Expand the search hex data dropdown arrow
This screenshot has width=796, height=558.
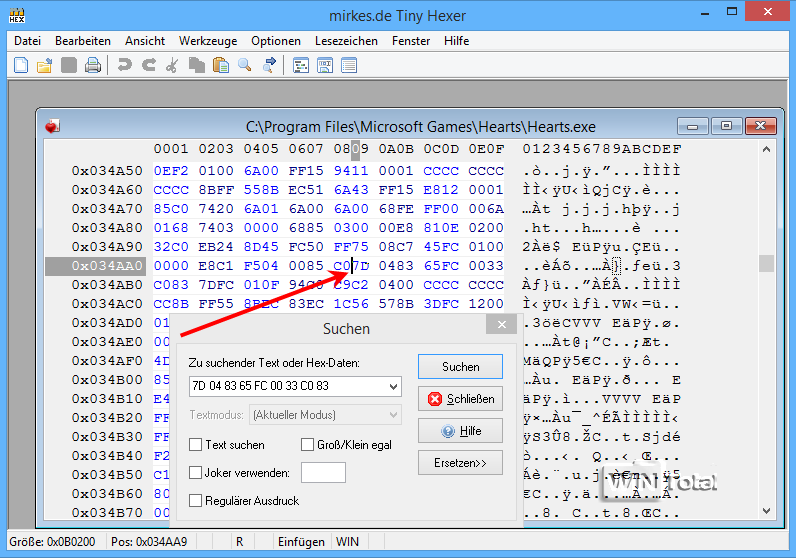click(x=393, y=386)
